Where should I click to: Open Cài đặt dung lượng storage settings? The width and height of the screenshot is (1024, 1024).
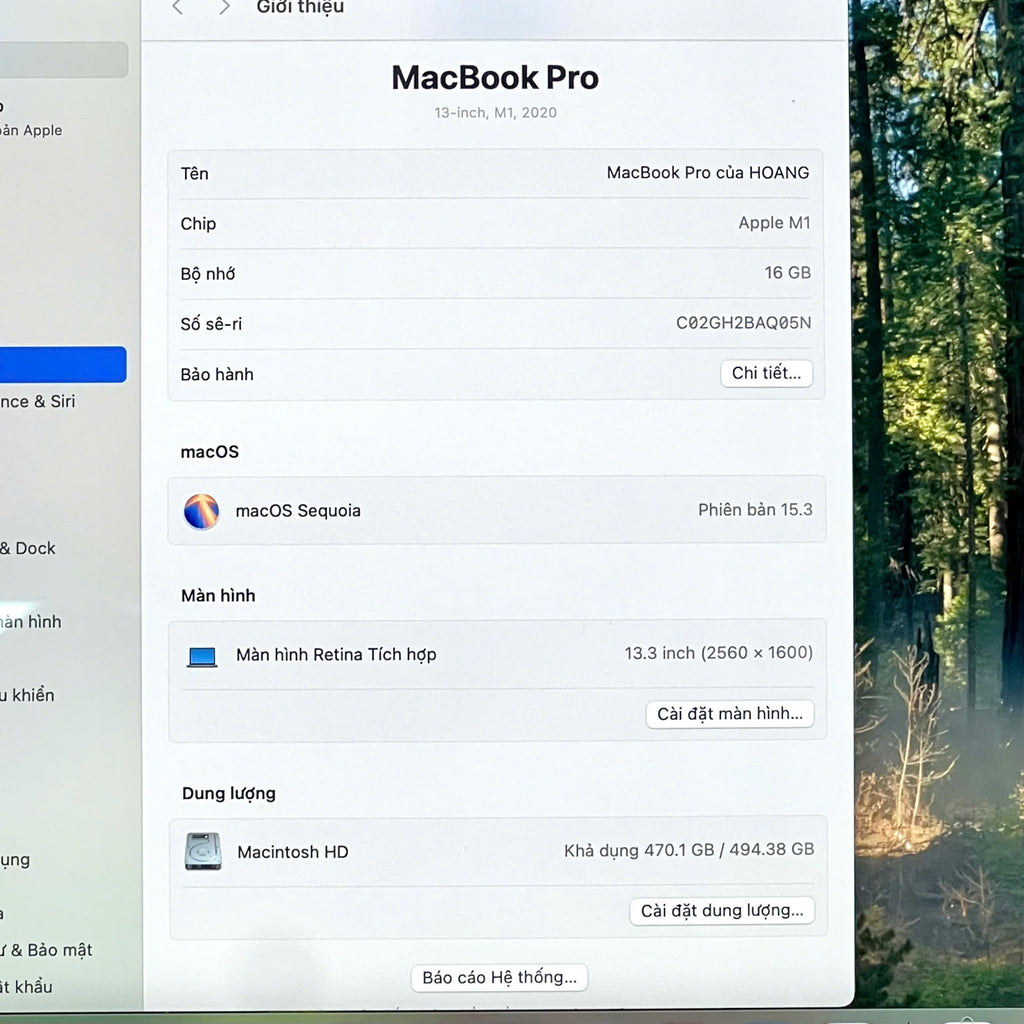pyautogui.click(x=722, y=910)
